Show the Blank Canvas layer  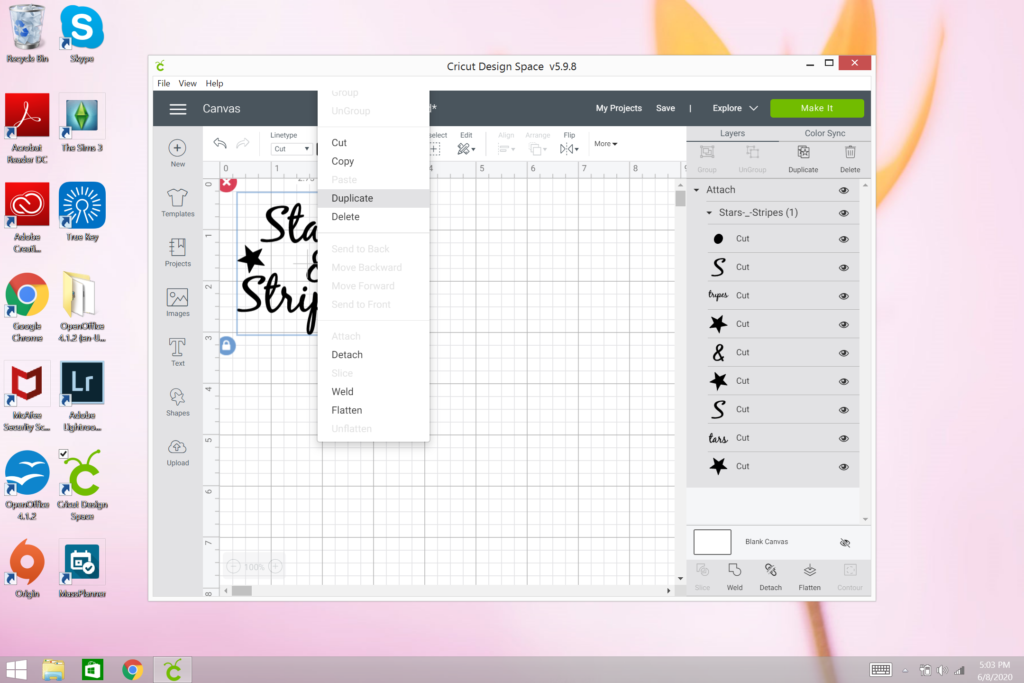tap(845, 542)
